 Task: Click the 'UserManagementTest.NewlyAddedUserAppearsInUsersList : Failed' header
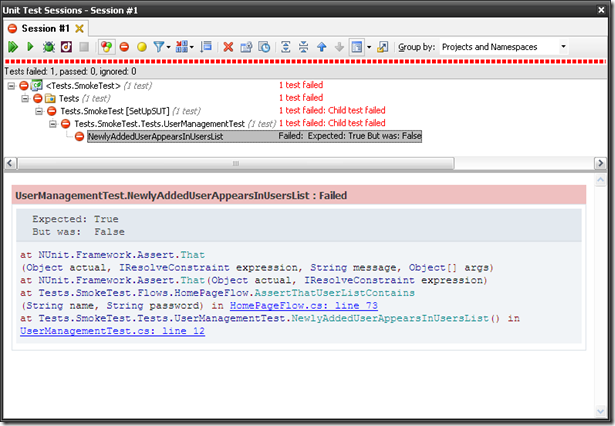point(181,195)
